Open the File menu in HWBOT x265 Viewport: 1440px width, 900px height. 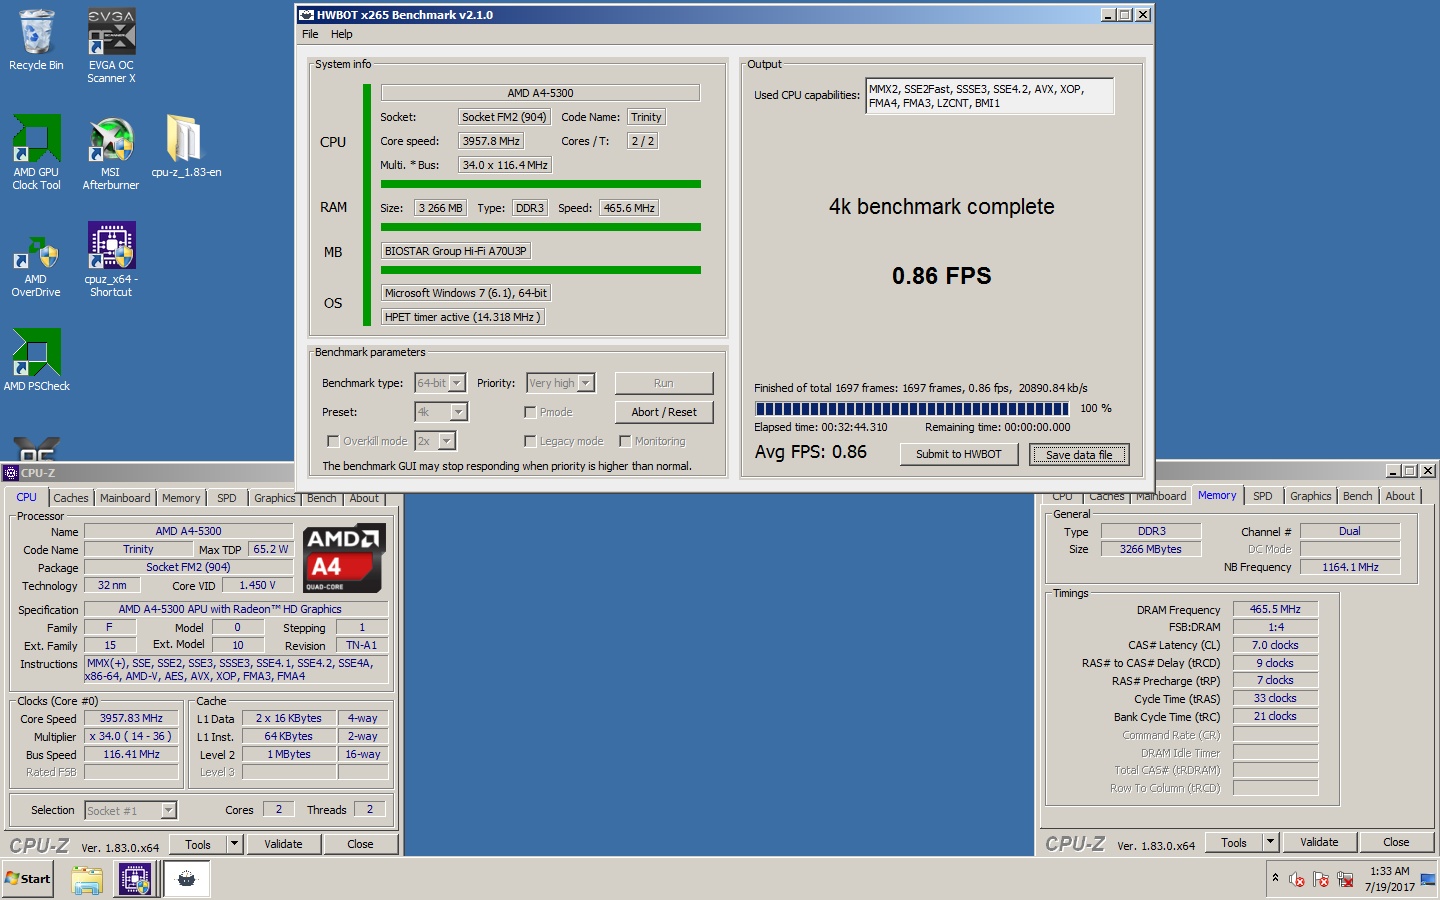click(310, 34)
